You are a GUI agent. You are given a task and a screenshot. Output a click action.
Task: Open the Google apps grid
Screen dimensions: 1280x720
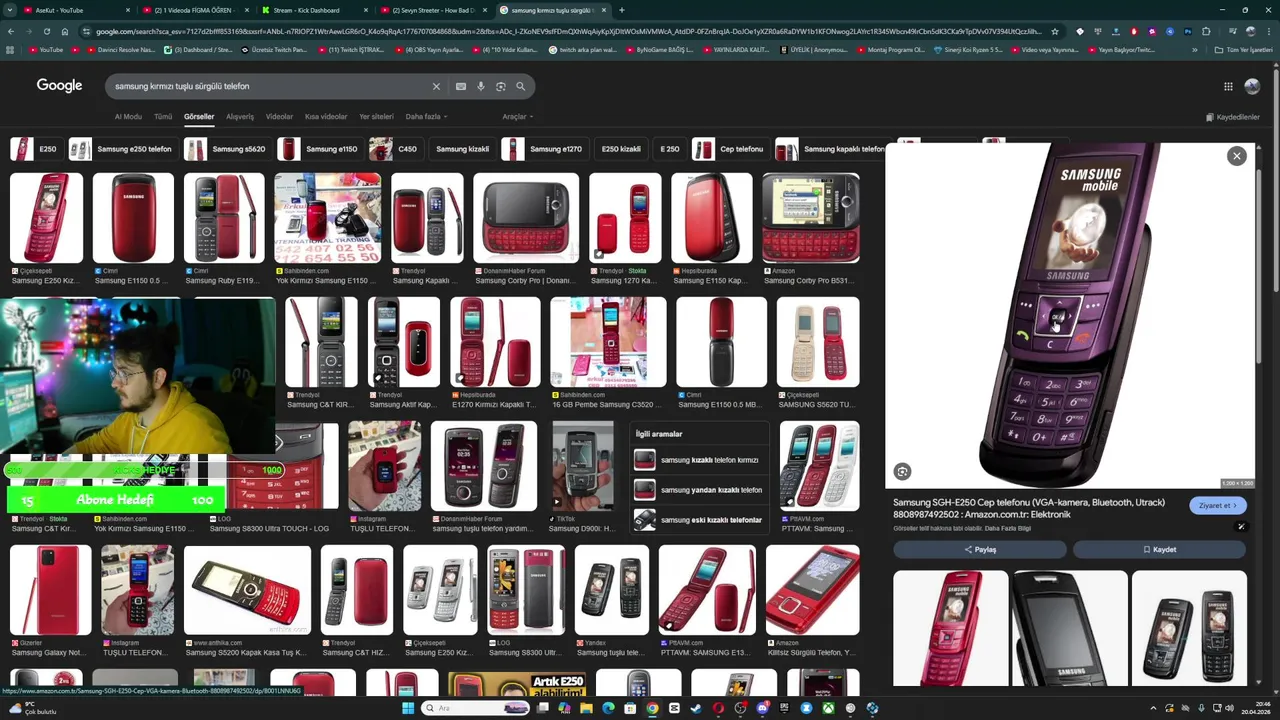1228,86
